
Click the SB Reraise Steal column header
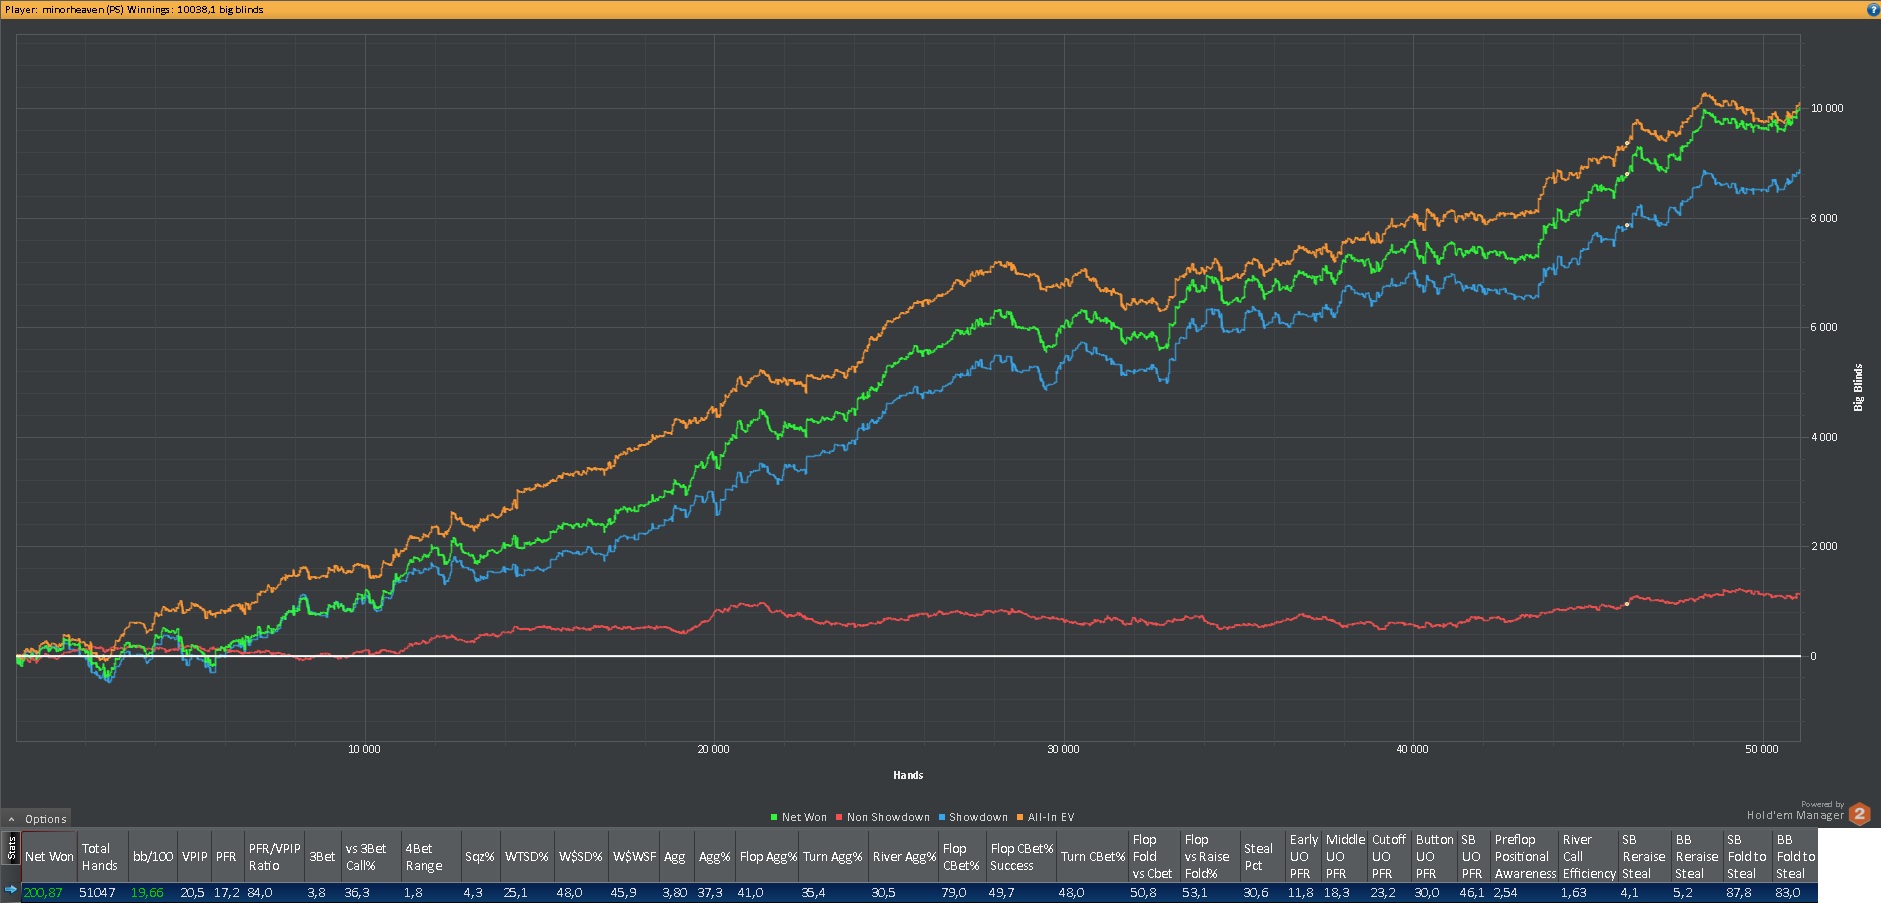click(x=1645, y=856)
